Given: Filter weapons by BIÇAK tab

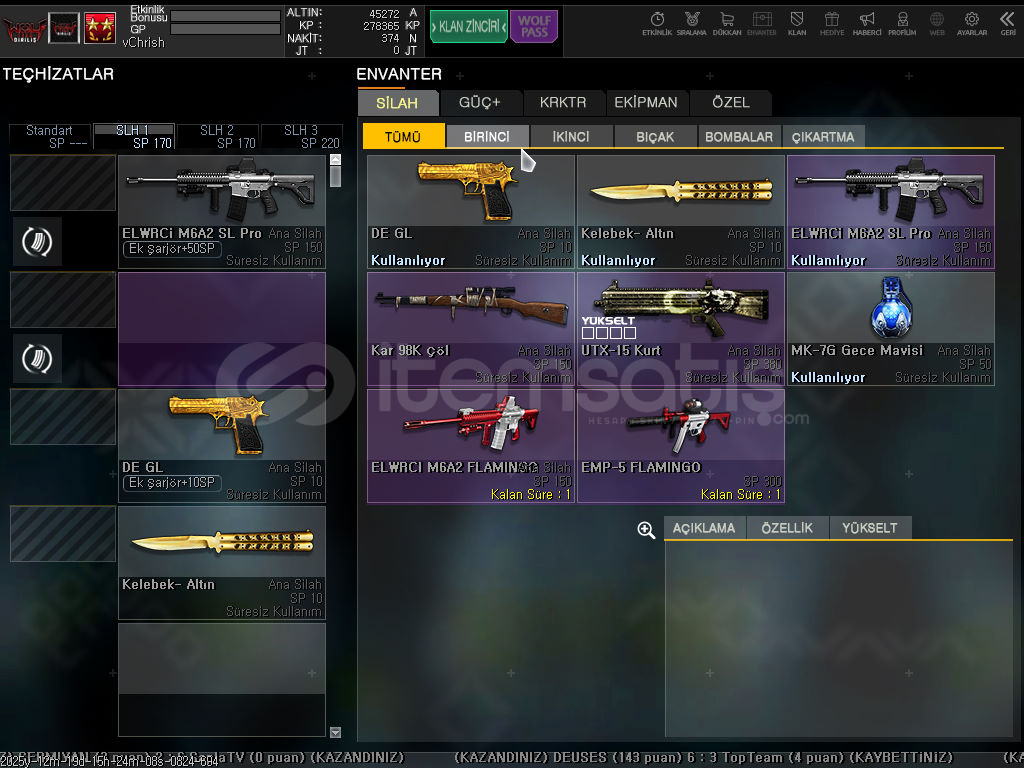Looking at the screenshot, I should (655, 137).
